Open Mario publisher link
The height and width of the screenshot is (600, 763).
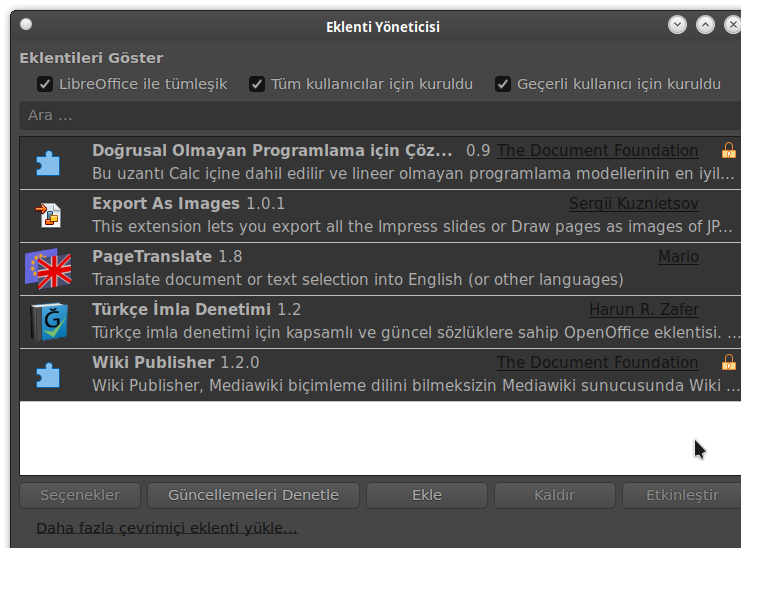click(678, 256)
